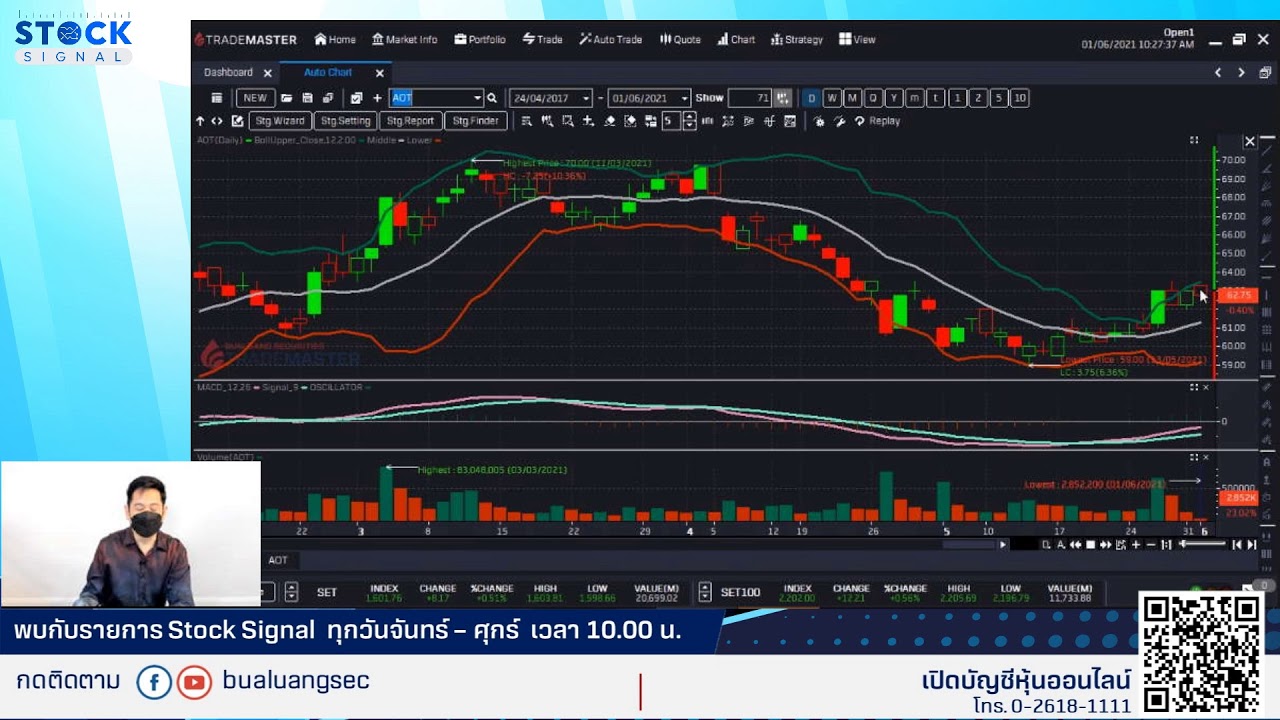Screen dimensions: 1280x720
Task: Select the 10 minute period button
Action: click(x=1020, y=98)
